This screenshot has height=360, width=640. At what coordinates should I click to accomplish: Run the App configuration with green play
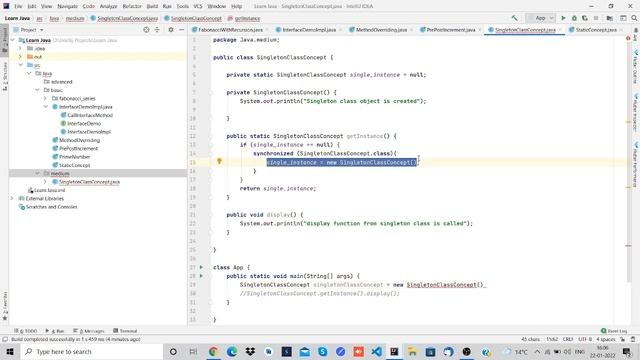tap(563, 18)
